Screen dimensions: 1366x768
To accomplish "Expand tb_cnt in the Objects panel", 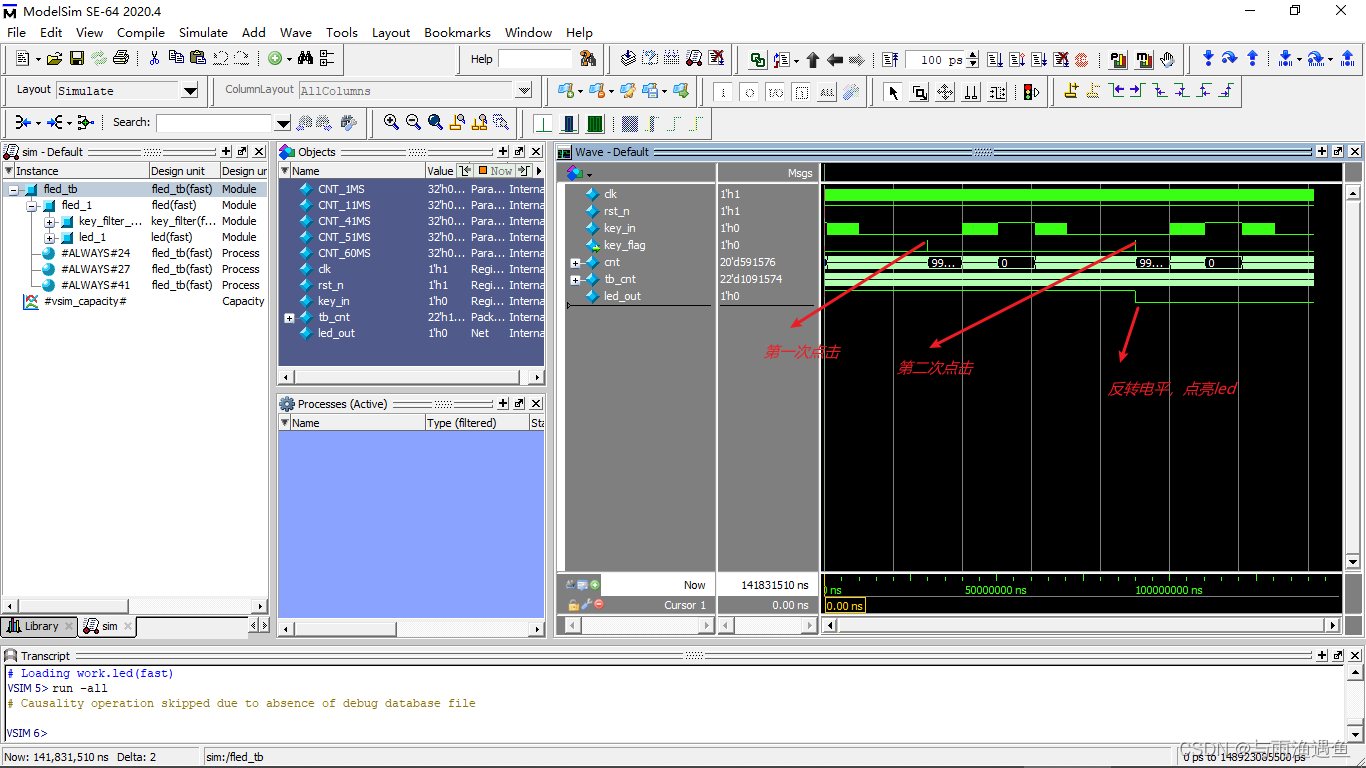I will coord(289,317).
